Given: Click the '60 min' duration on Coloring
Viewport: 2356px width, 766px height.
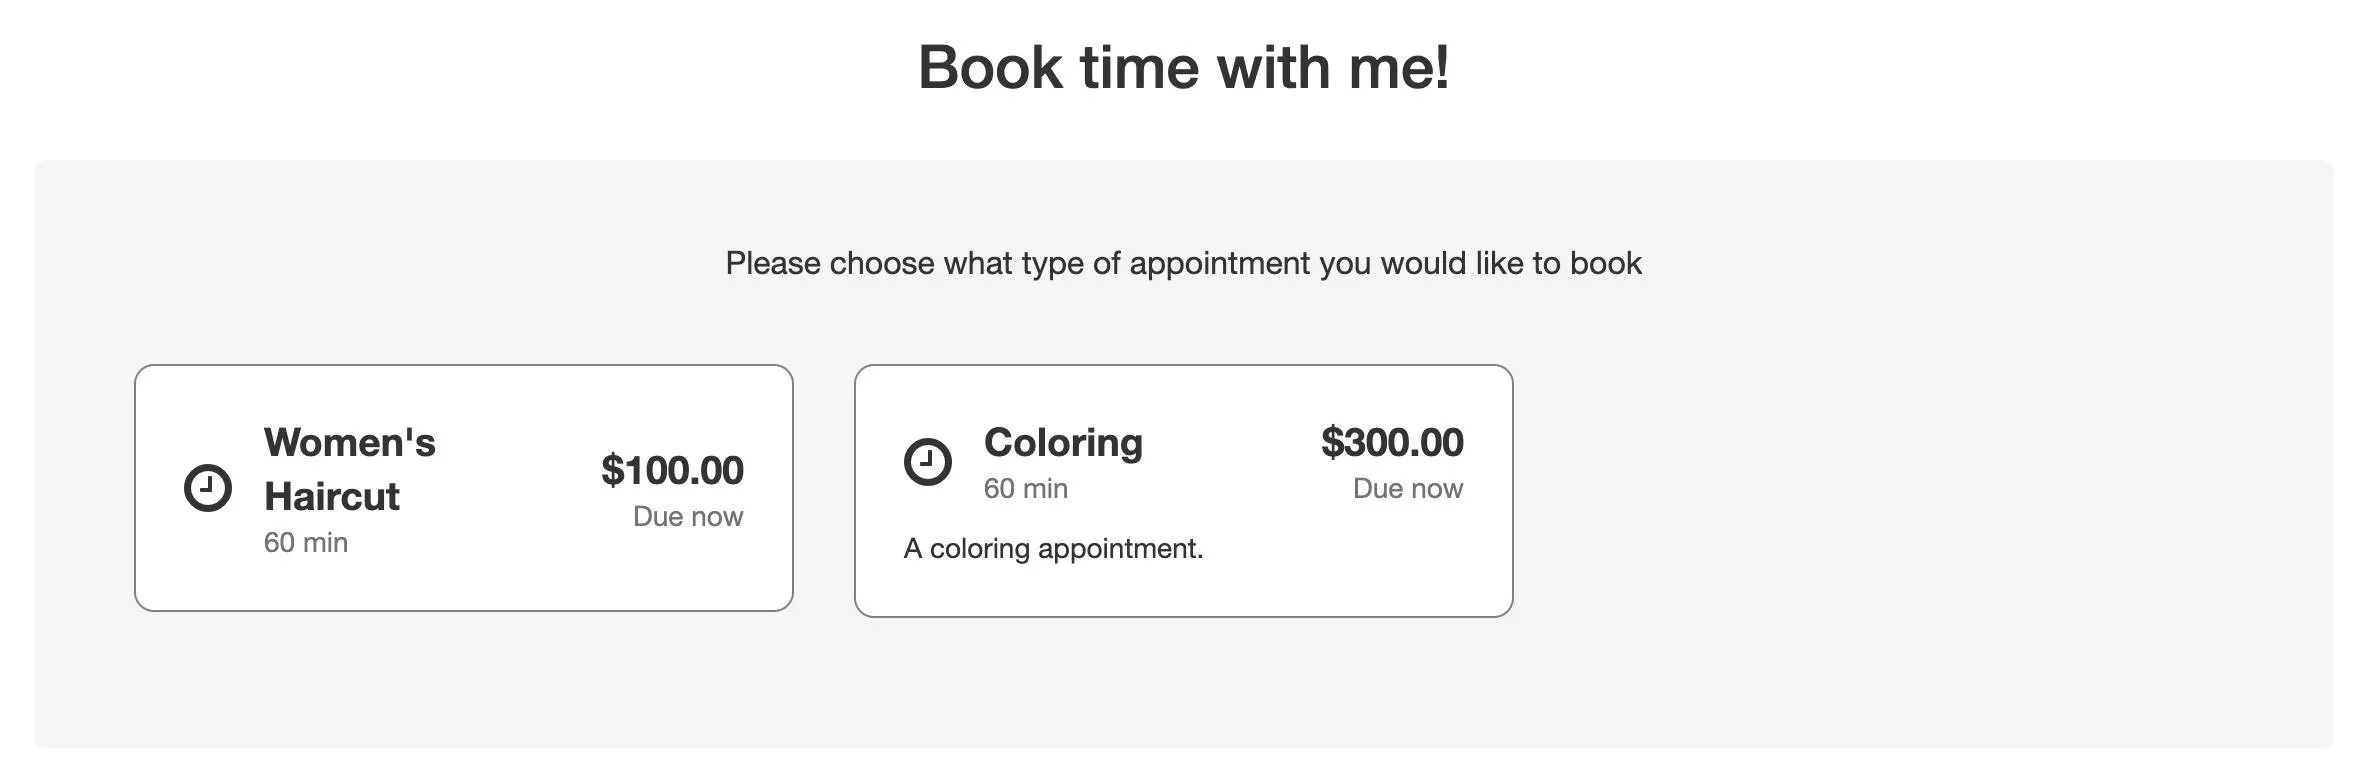Looking at the screenshot, I should 1024,488.
